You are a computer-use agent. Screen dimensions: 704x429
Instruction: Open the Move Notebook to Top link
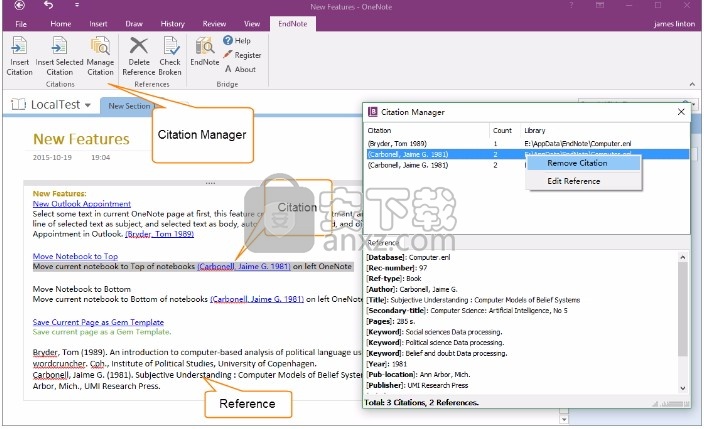75,256
